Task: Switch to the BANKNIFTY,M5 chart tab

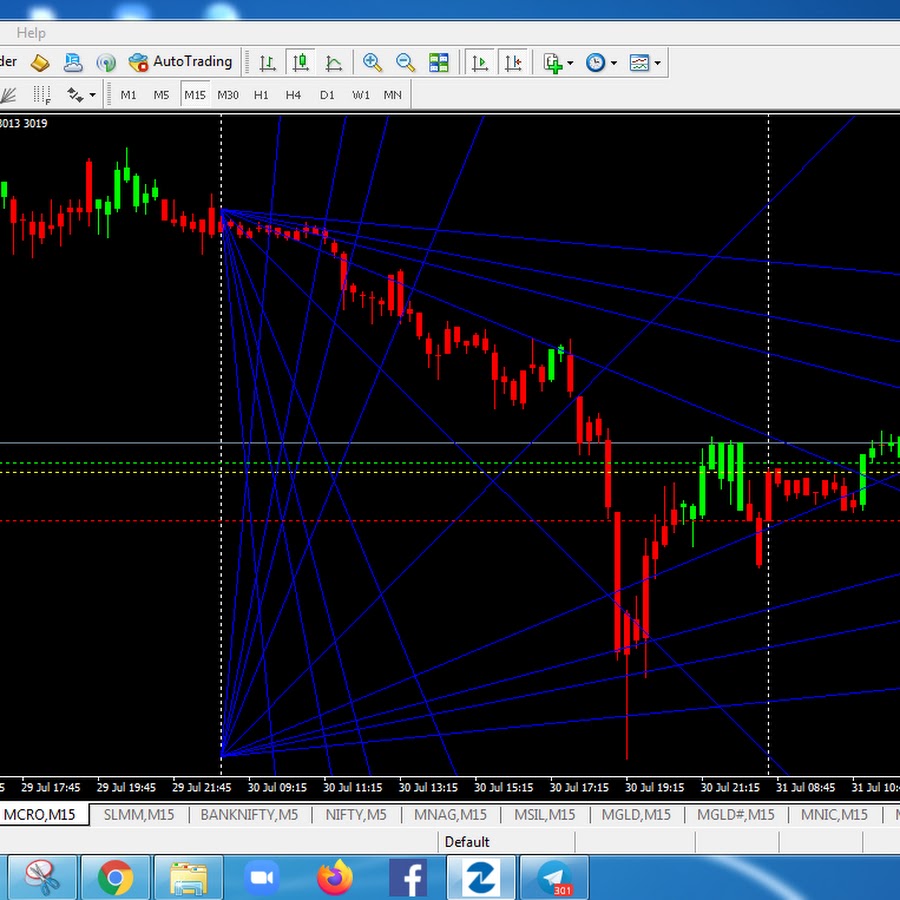Action: [249, 814]
